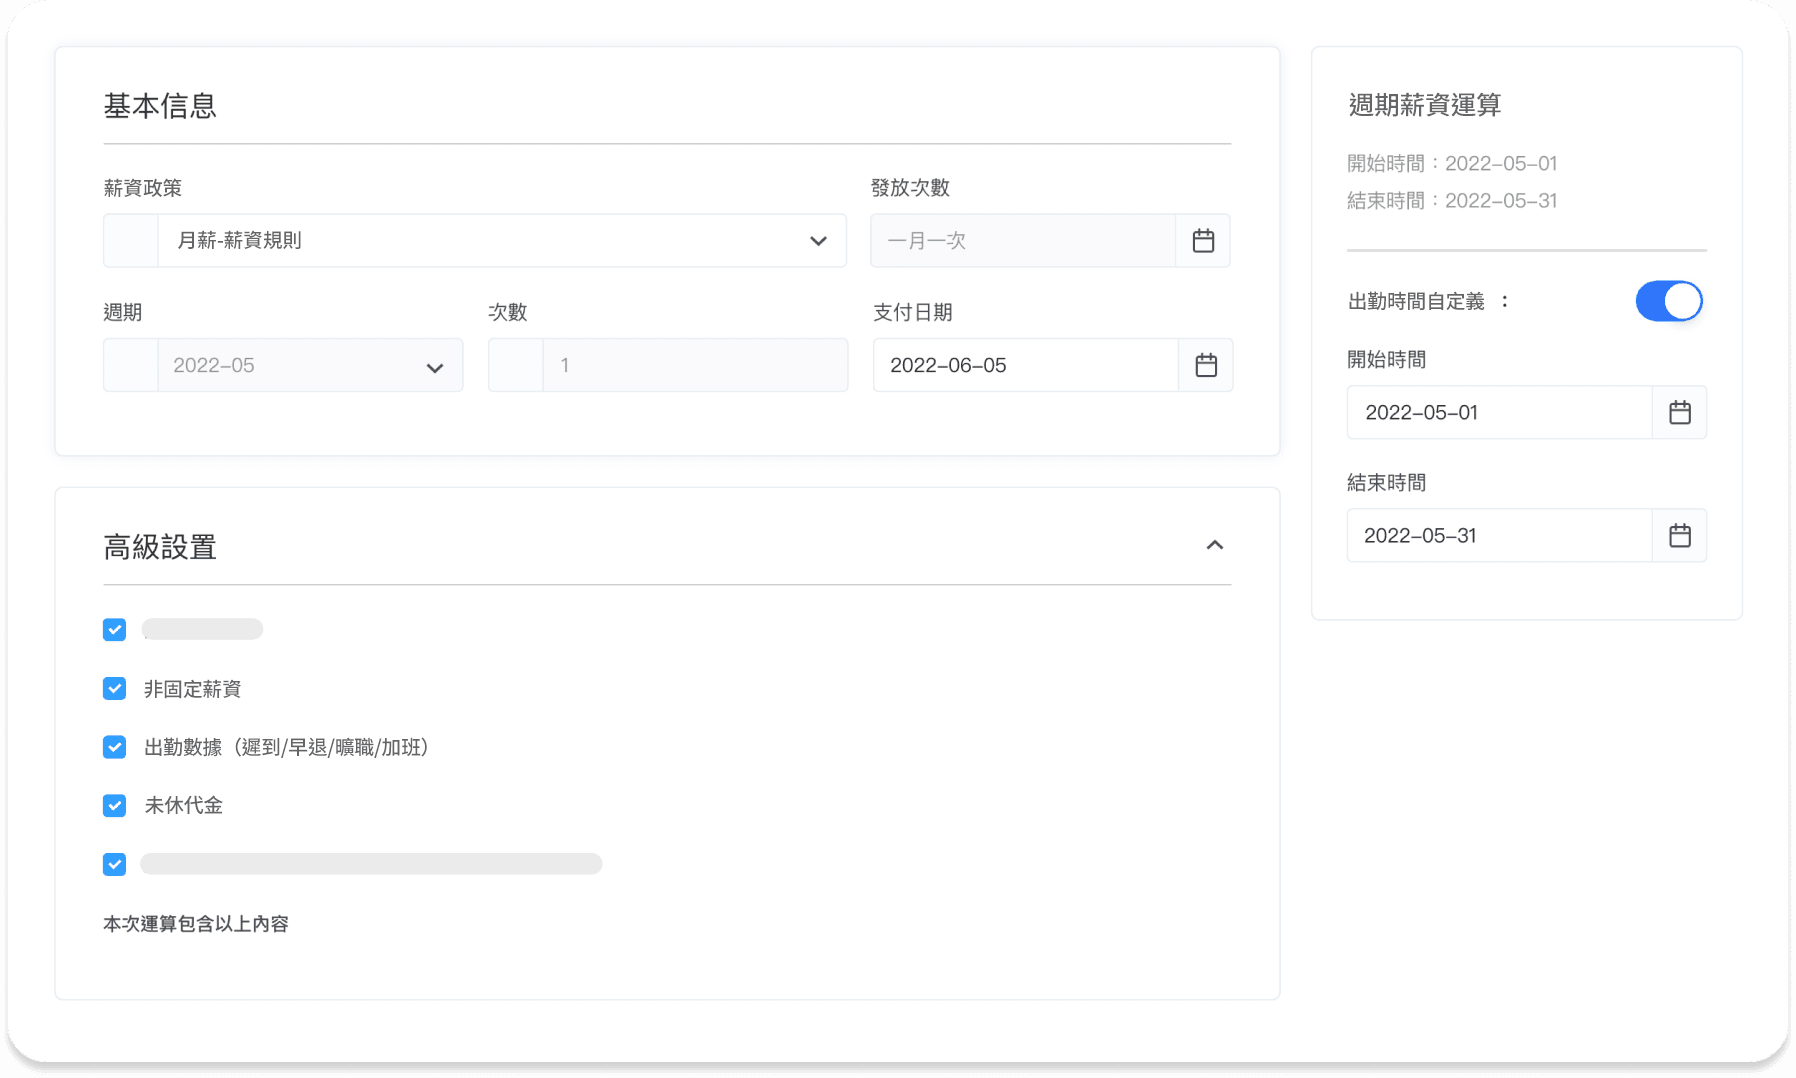Open calendar icon for 開始時間 field
The width and height of the screenshot is (1796, 1078).
point(1680,412)
